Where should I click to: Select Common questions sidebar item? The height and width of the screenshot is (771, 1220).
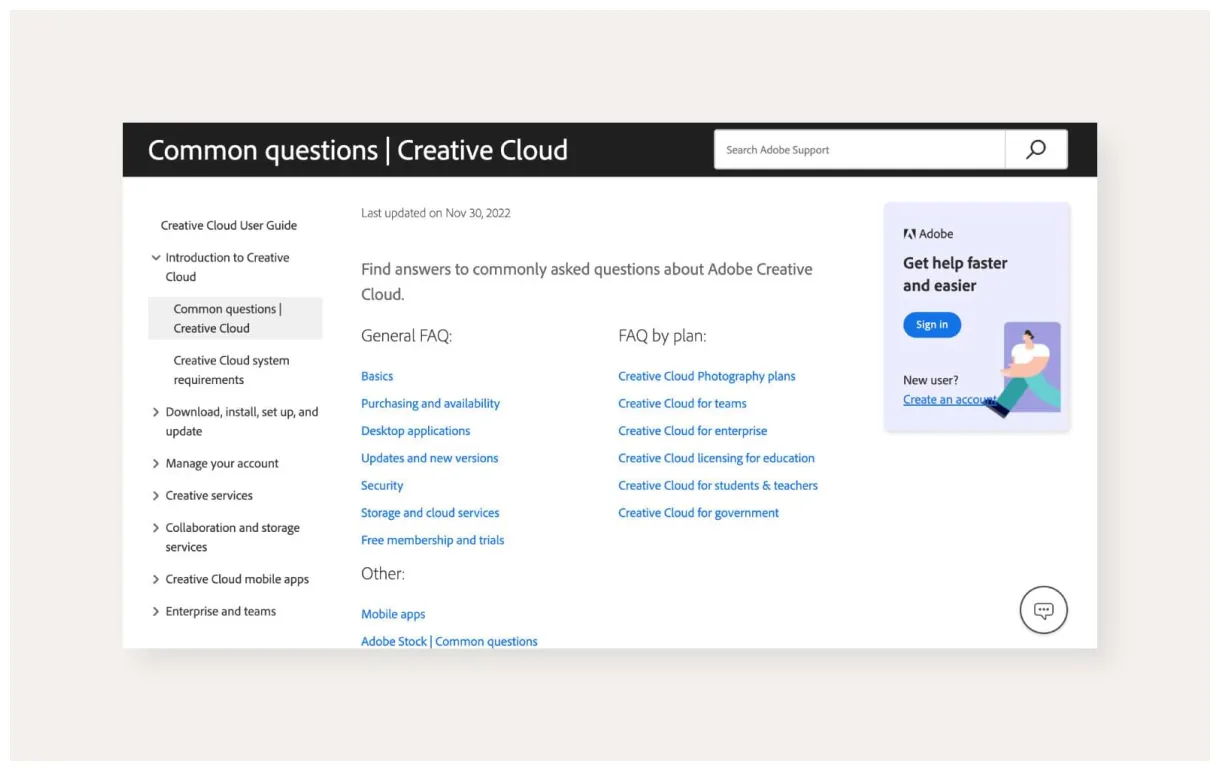point(227,318)
